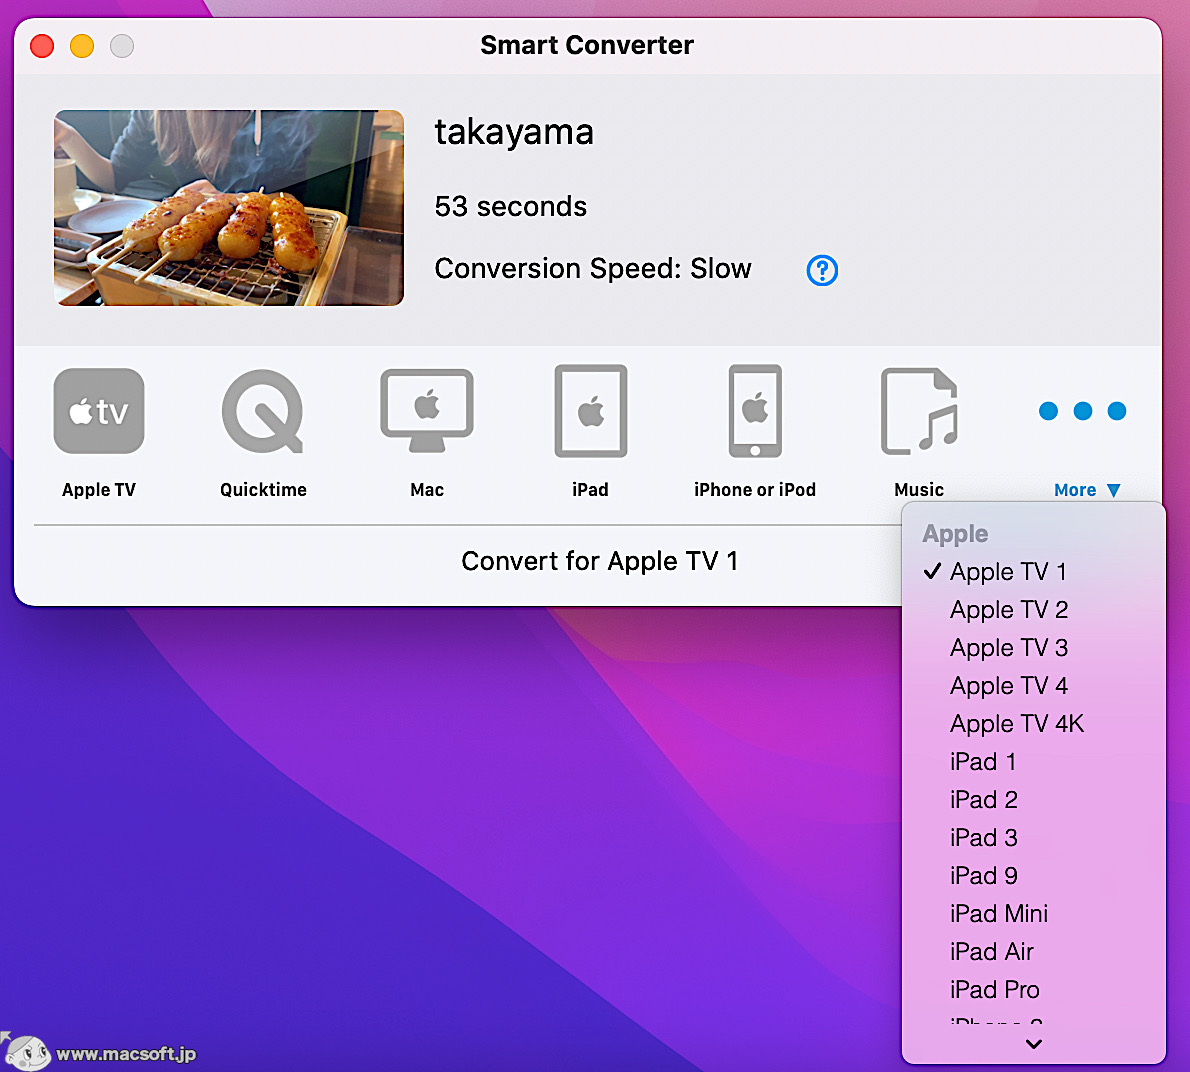
Task: Click the three-dot More icon
Action: (x=1082, y=410)
